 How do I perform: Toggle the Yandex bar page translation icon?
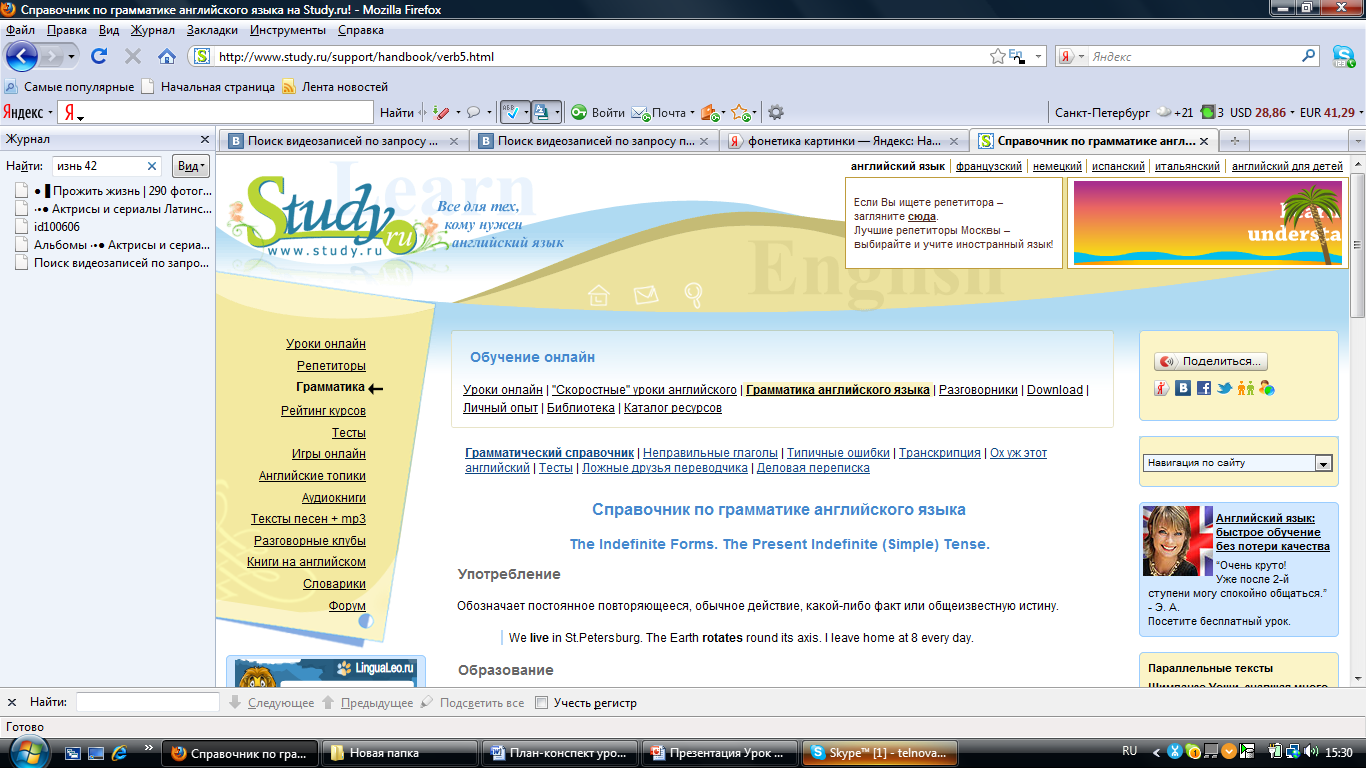click(541, 113)
